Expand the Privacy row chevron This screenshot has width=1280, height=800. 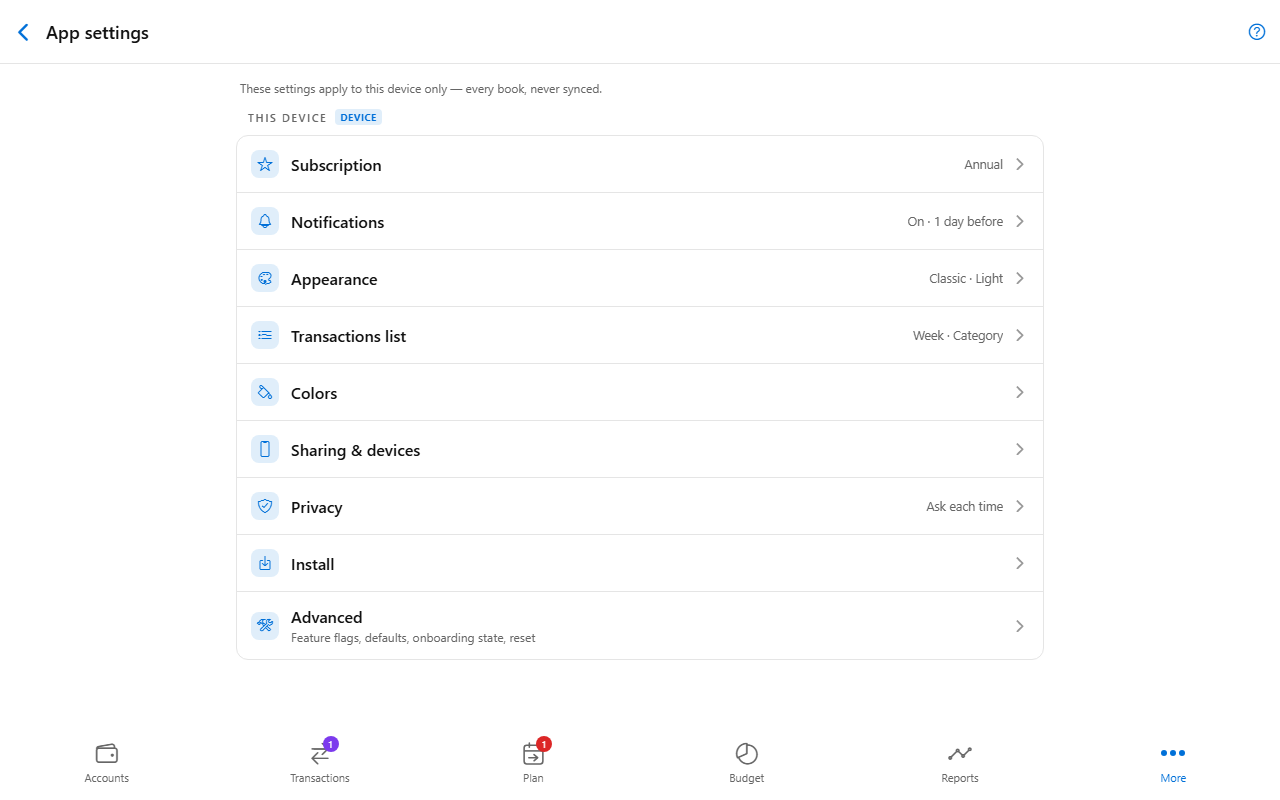pyautogui.click(x=1020, y=506)
